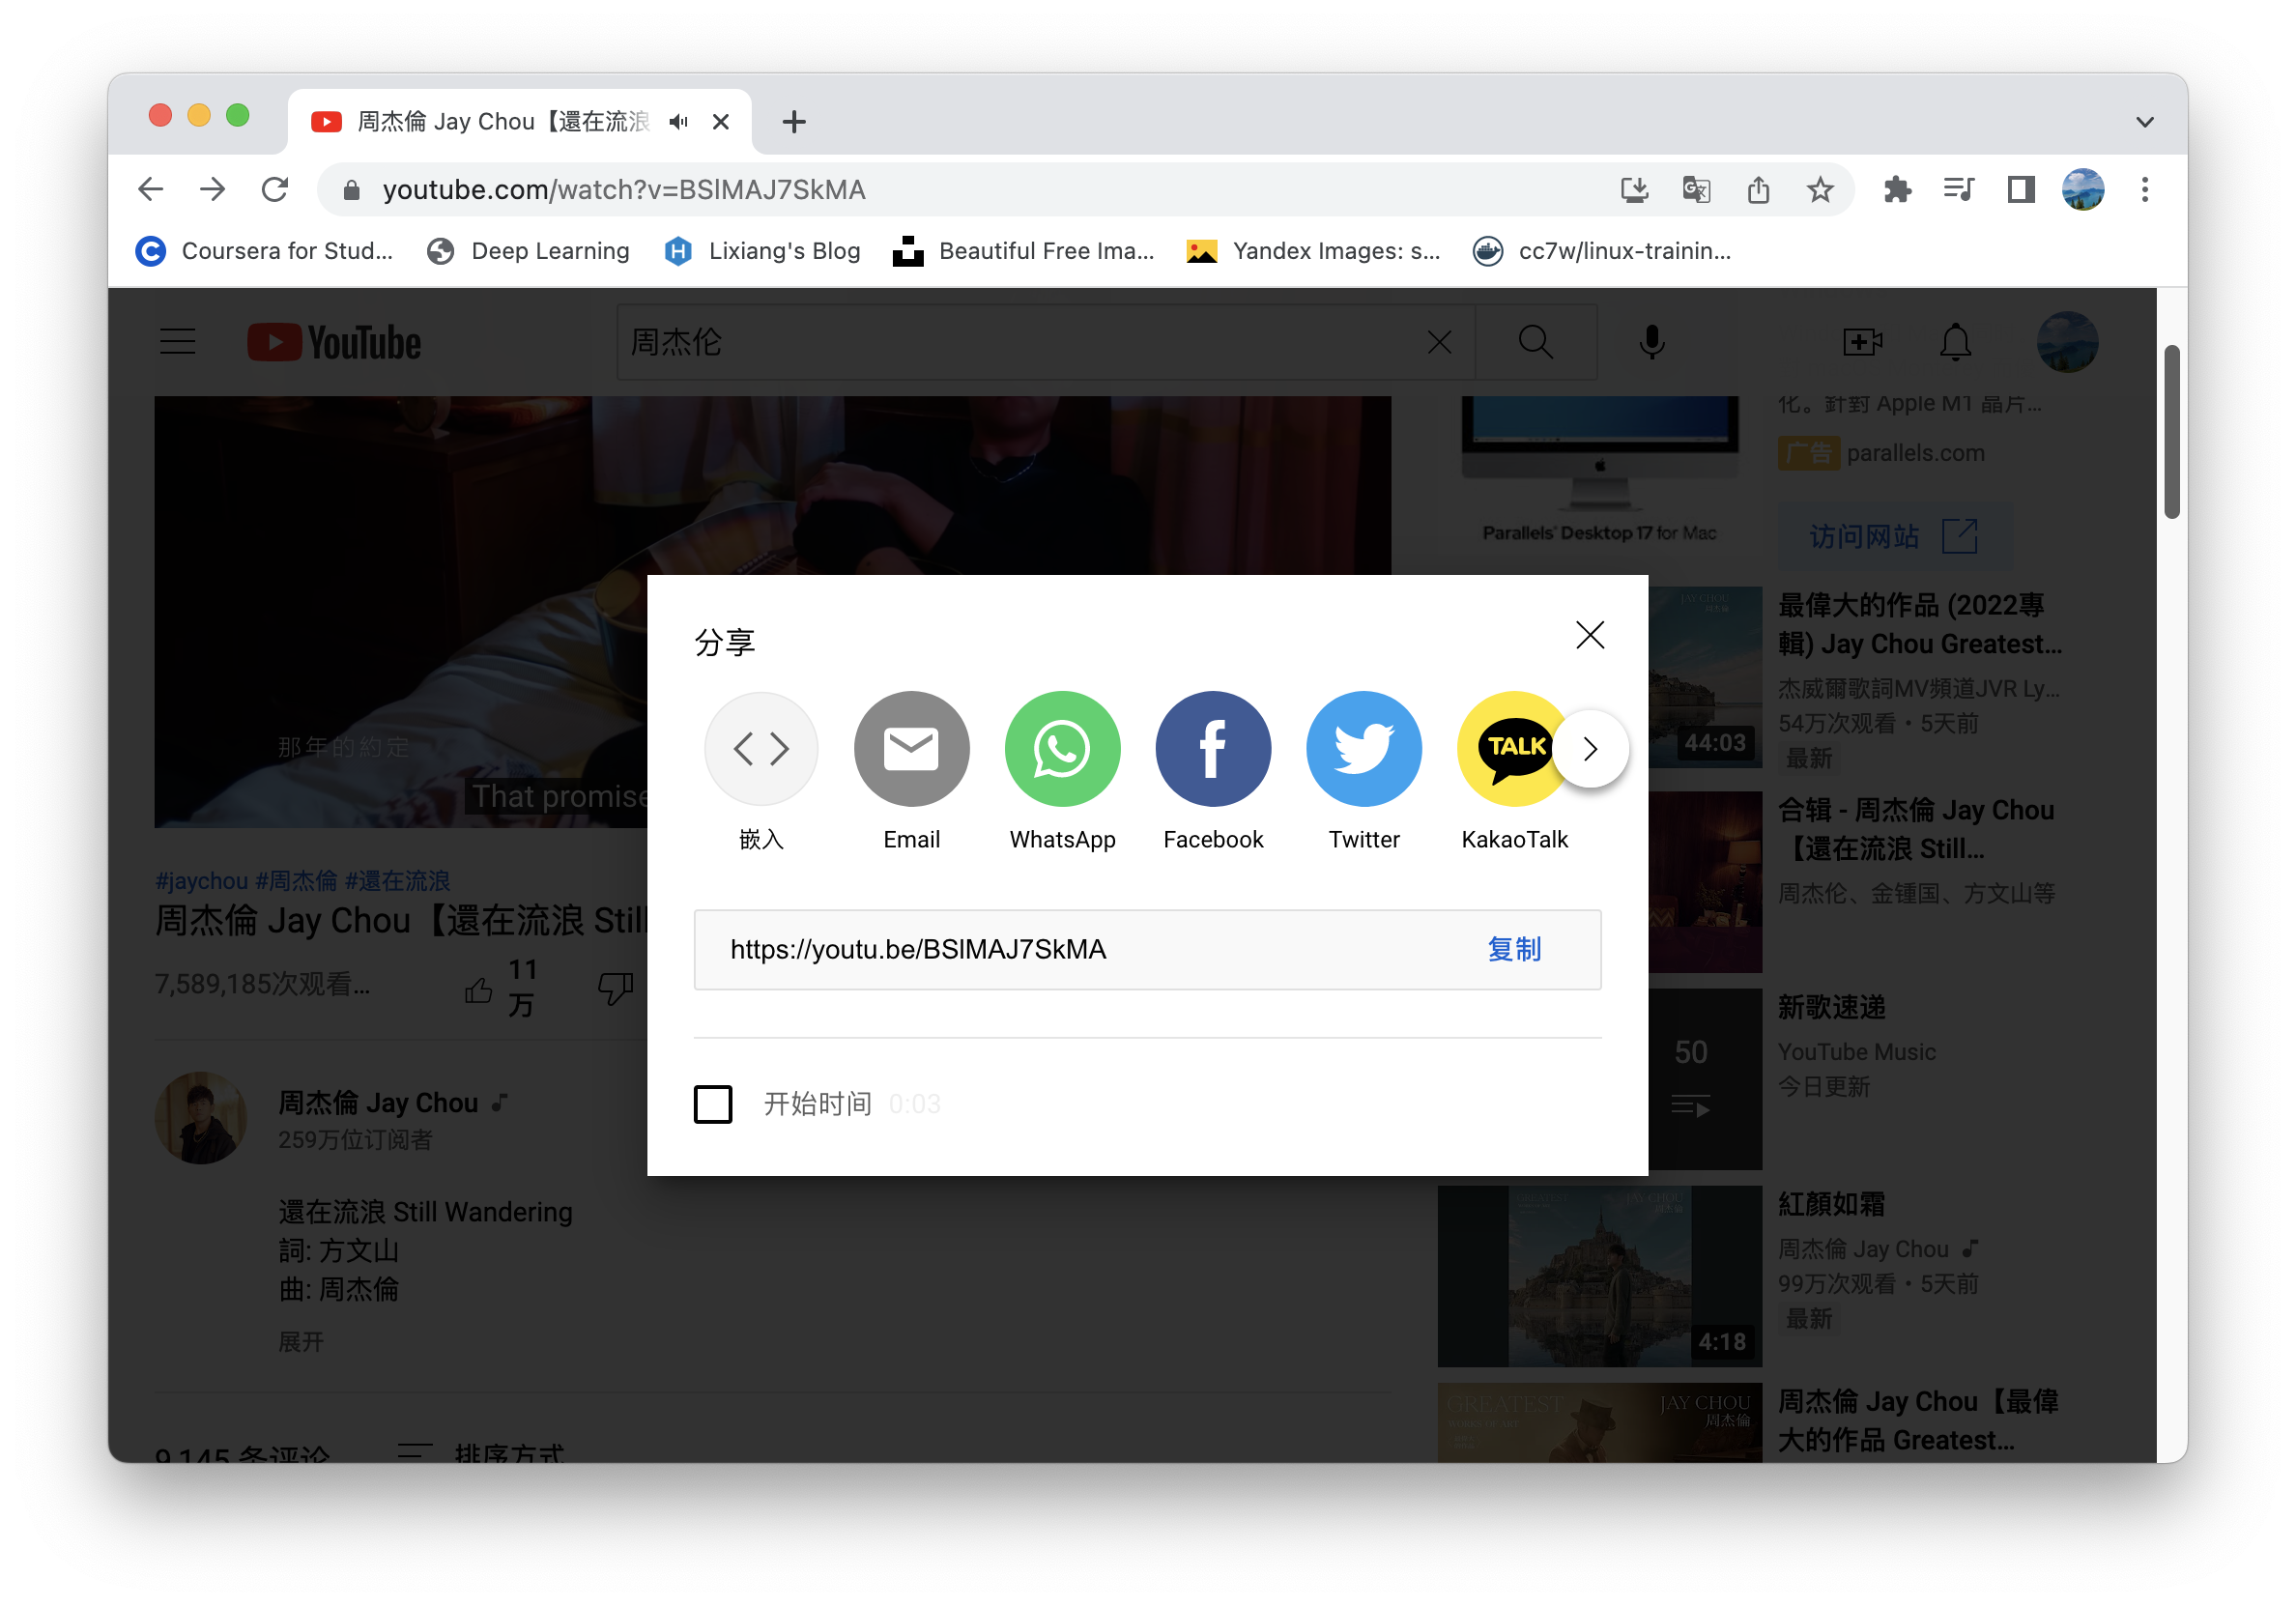Share via WhatsApp icon
This screenshot has height=1606, width=2296.
click(x=1062, y=749)
